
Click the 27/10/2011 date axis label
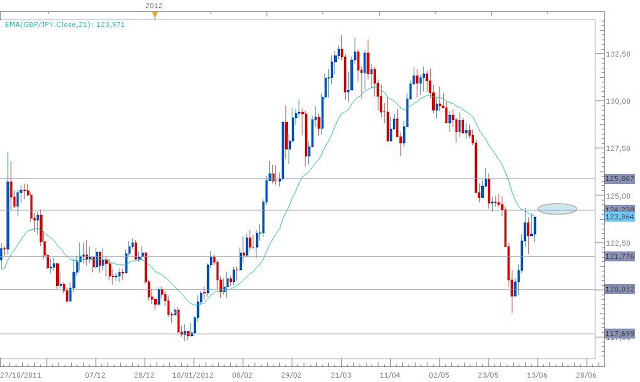21,375
